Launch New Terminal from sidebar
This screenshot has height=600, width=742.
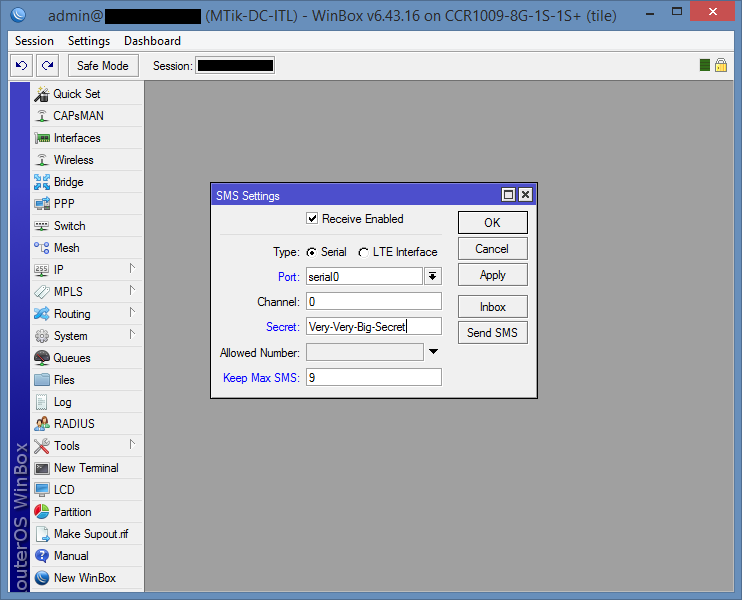tap(85, 468)
